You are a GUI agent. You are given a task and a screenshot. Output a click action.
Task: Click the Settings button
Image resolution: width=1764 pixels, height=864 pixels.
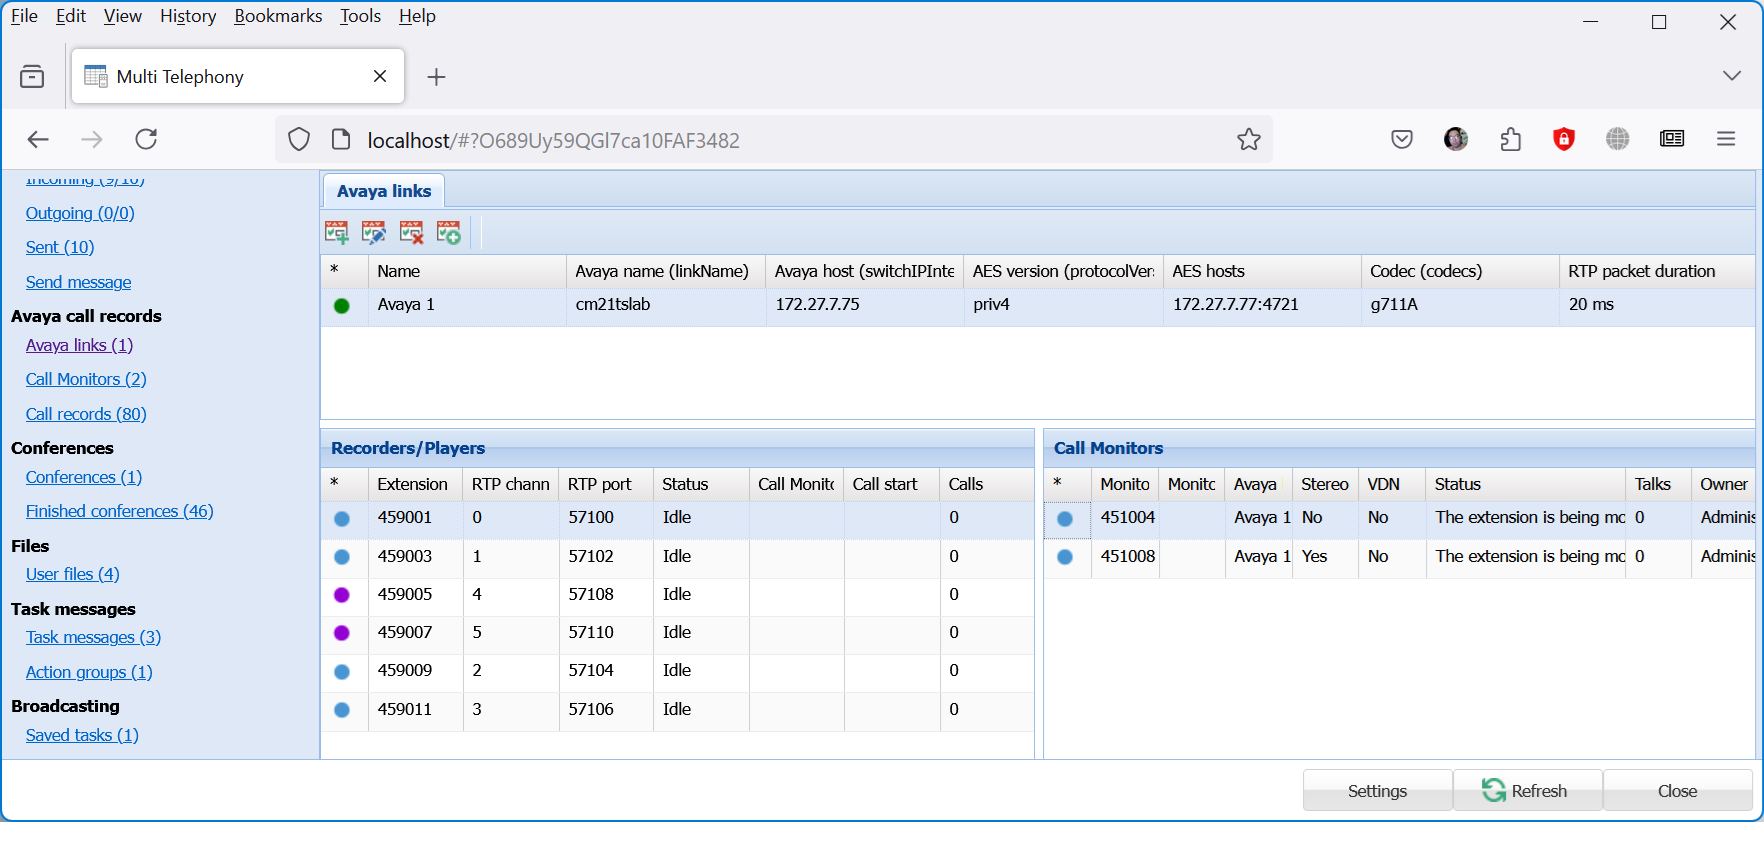[1377, 791]
